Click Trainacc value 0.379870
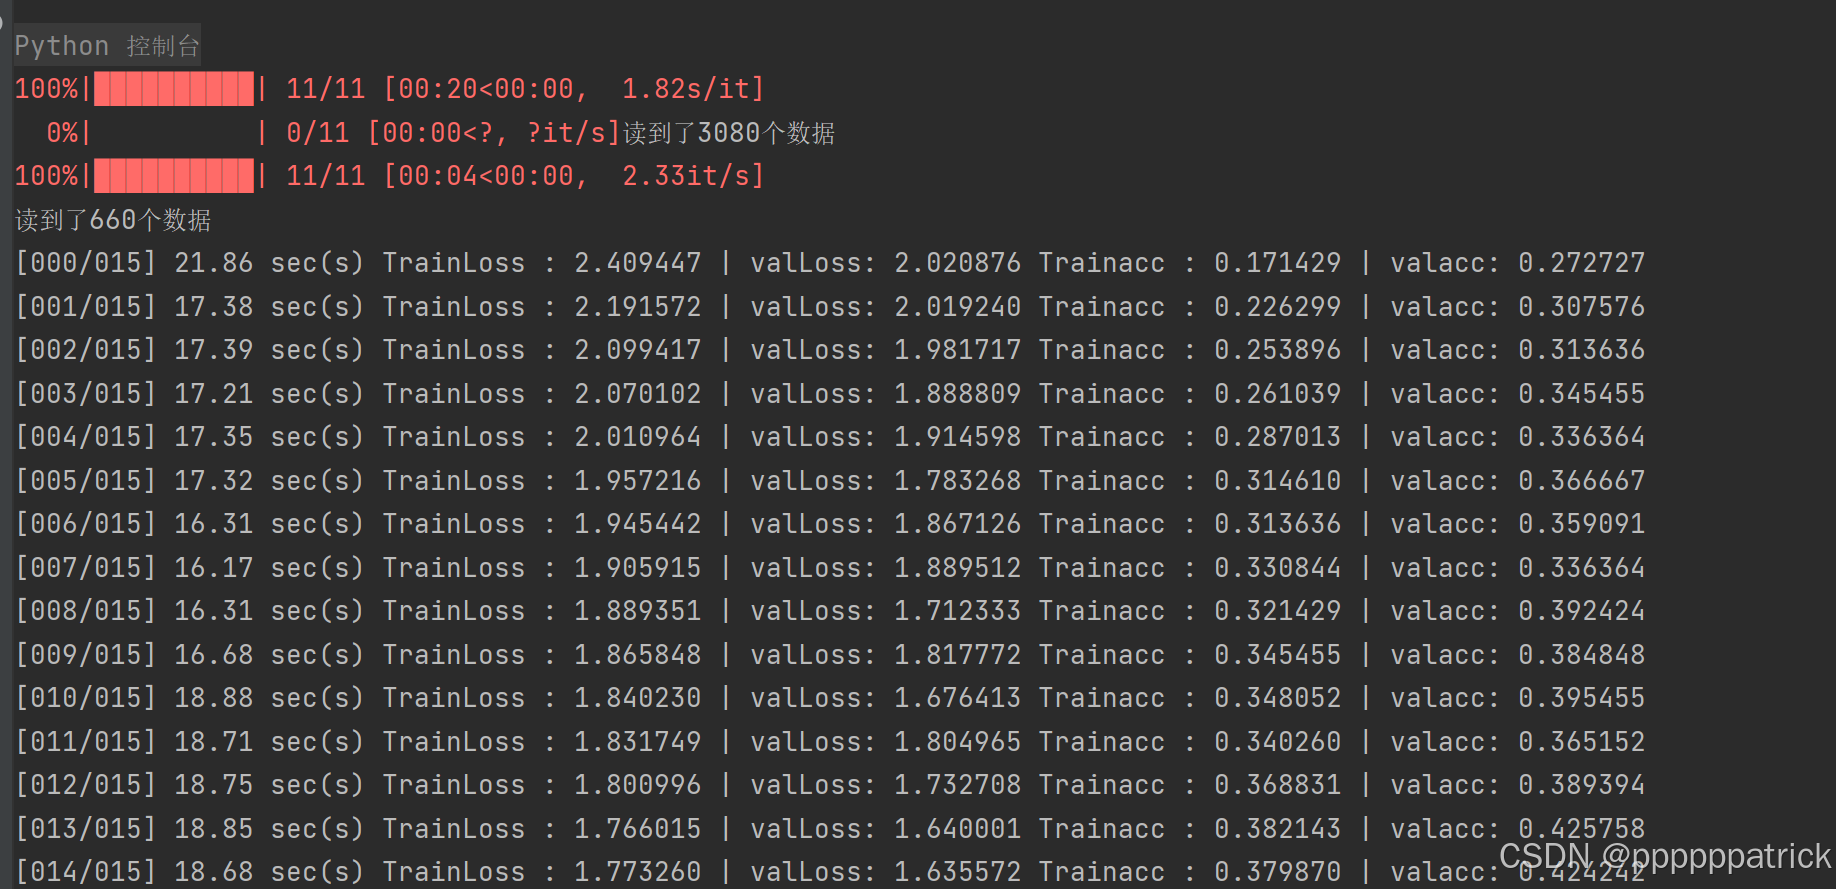The image size is (1836, 889). (x=1278, y=872)
